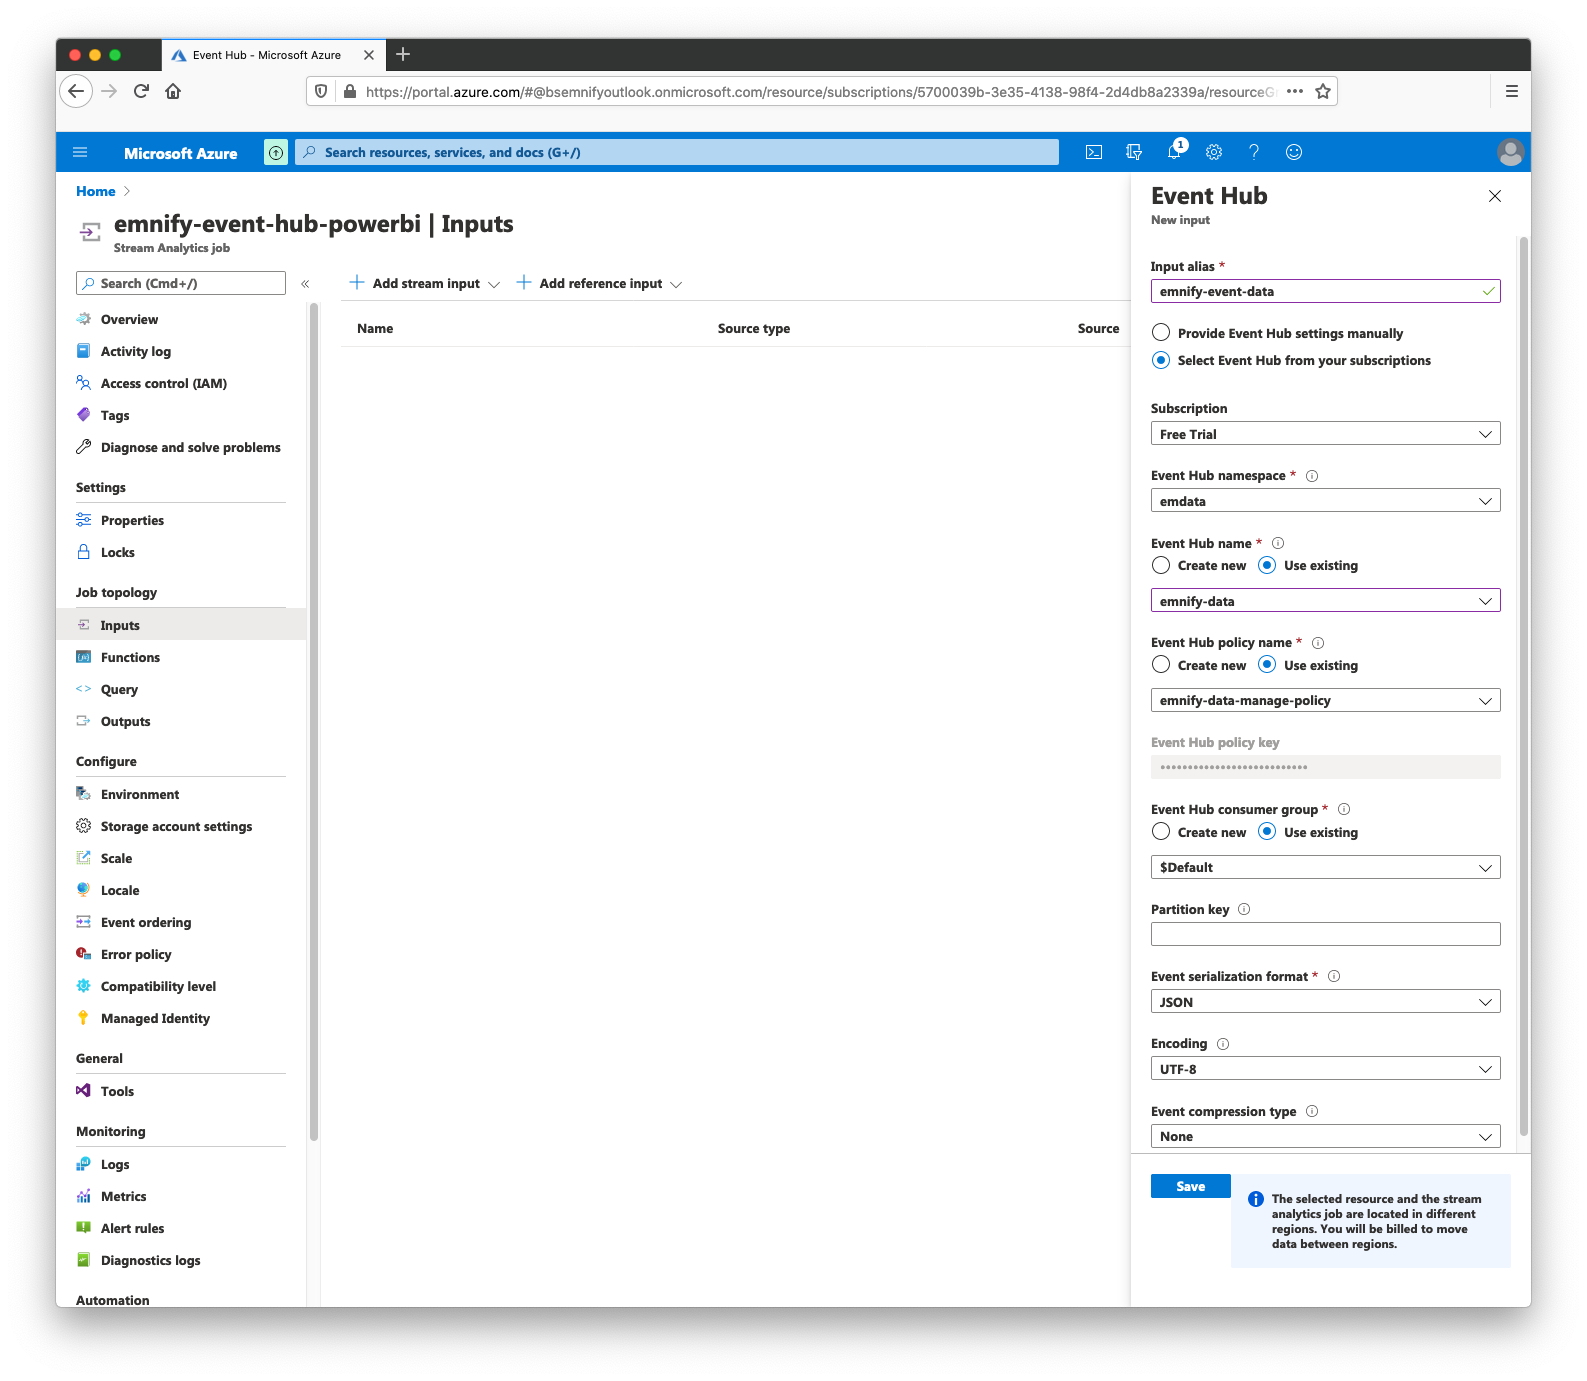Click the left menu search box
This screenshot has height=1381, width=1587.
point(181,283)
